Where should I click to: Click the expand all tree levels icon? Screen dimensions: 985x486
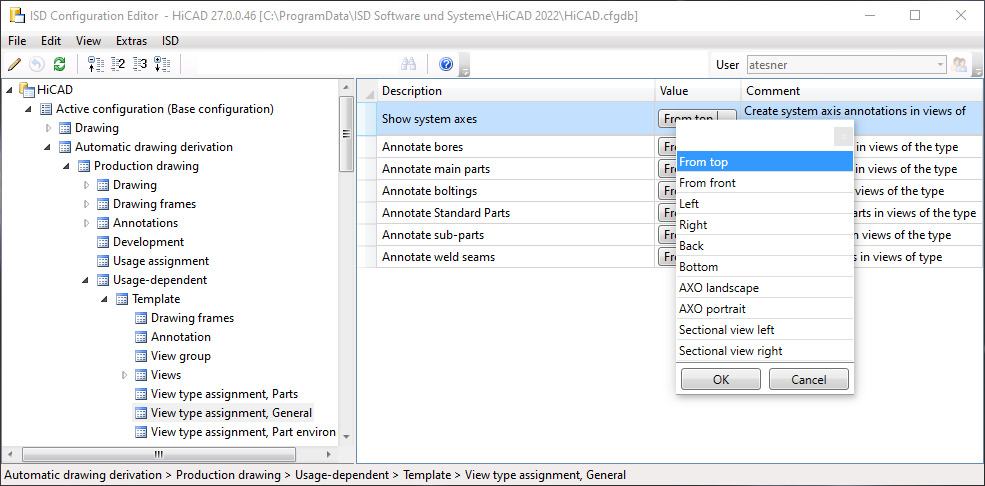[162, 64]
